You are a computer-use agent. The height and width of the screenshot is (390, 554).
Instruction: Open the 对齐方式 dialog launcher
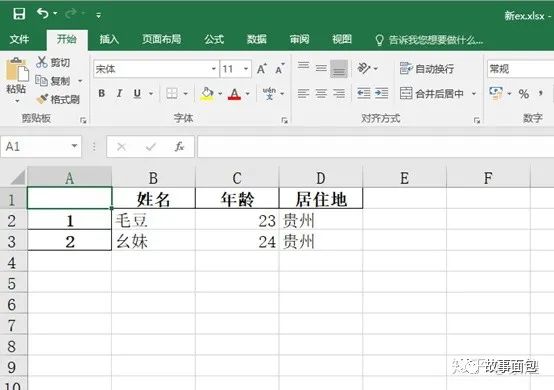pyautogui.click(x=477, y=120)
